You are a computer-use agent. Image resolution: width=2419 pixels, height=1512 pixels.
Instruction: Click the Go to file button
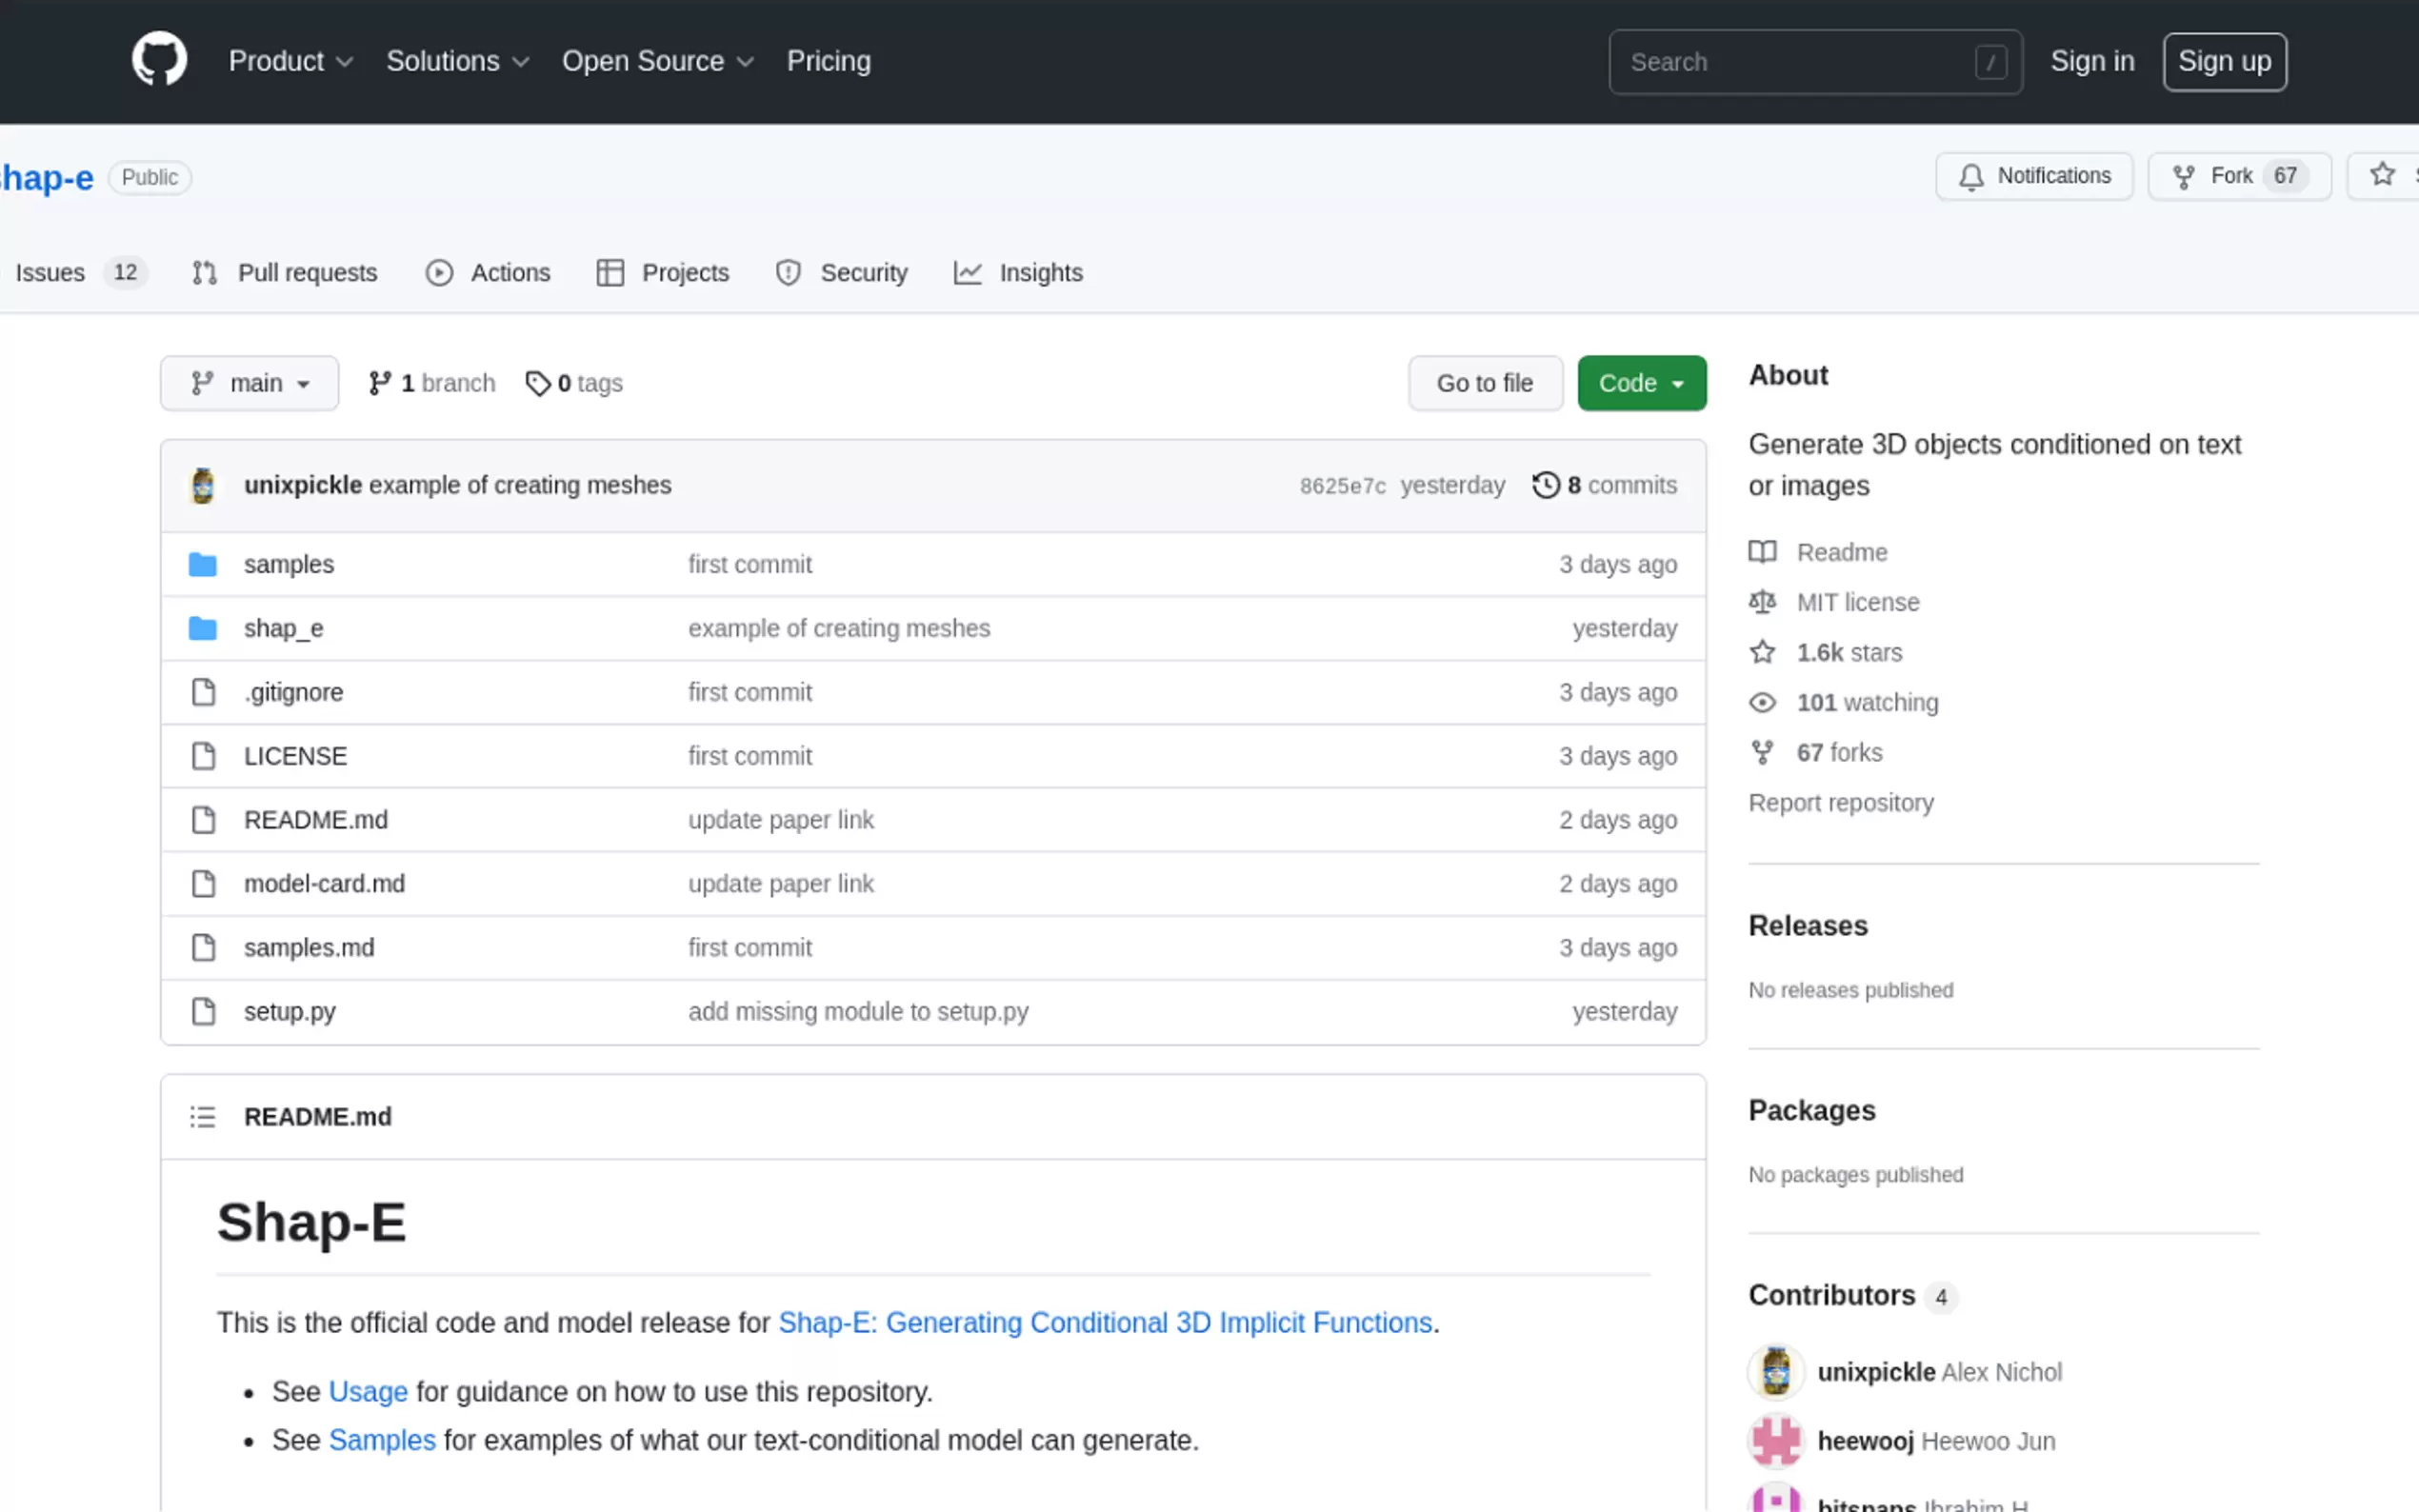click(x=1484, y=383)
